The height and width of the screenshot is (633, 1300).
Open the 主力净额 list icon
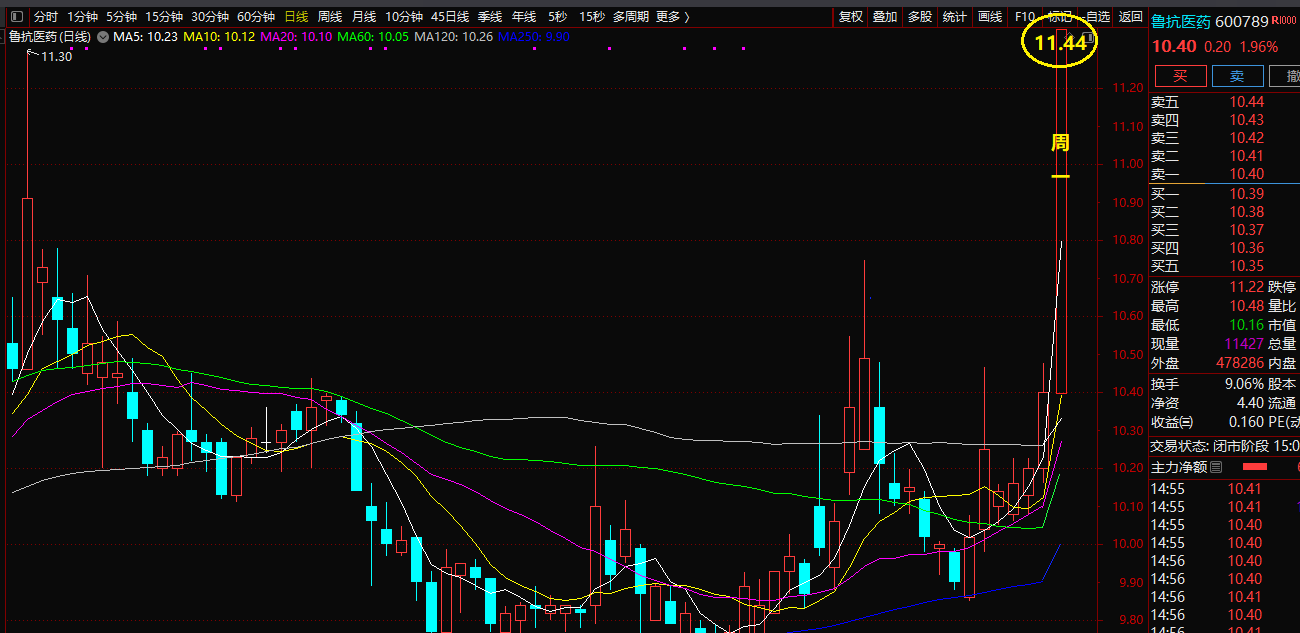[x=1216, y=467]
